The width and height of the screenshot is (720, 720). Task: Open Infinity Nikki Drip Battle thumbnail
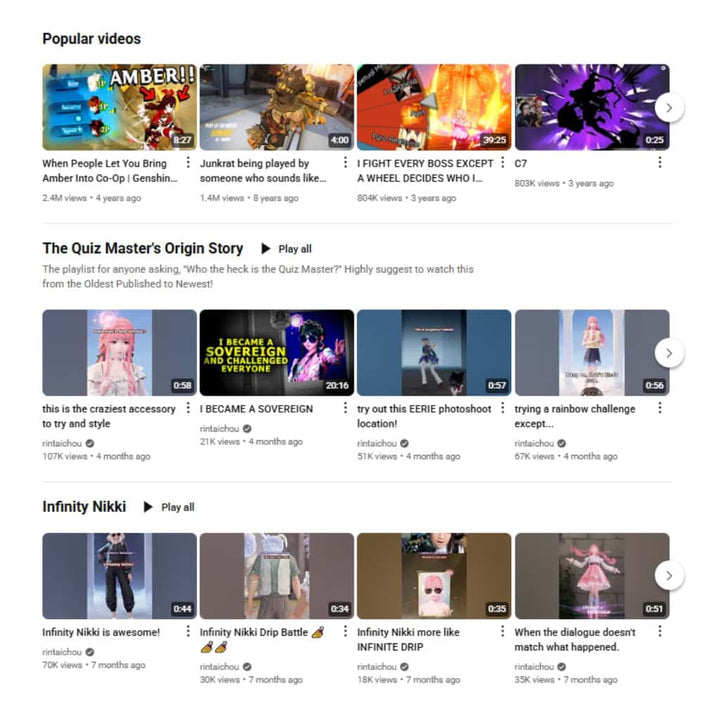pyautogui.click(x=277, y=576)
